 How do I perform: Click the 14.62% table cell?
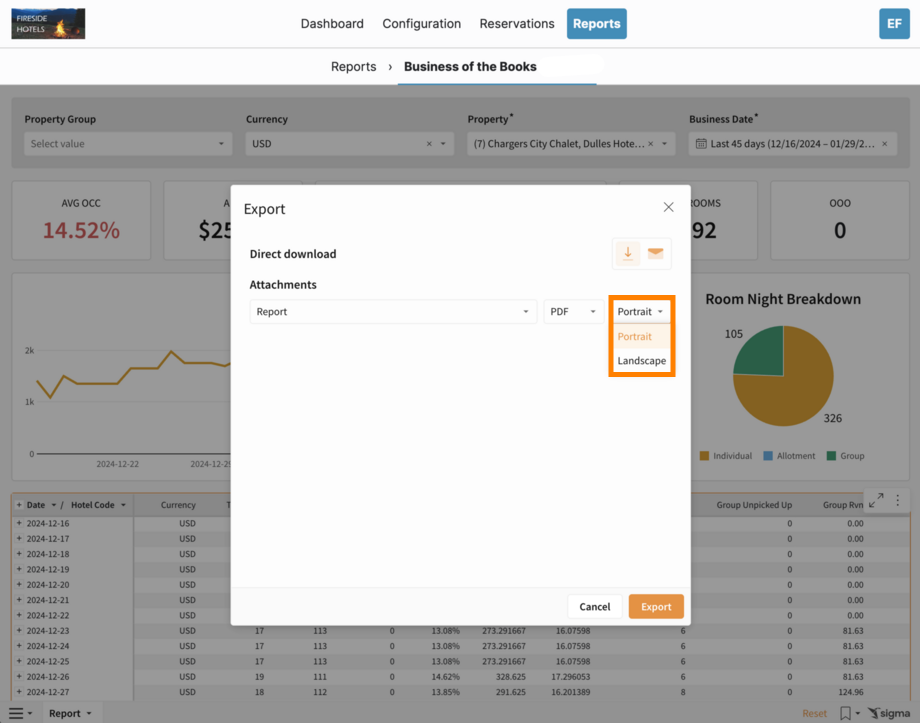445,677
